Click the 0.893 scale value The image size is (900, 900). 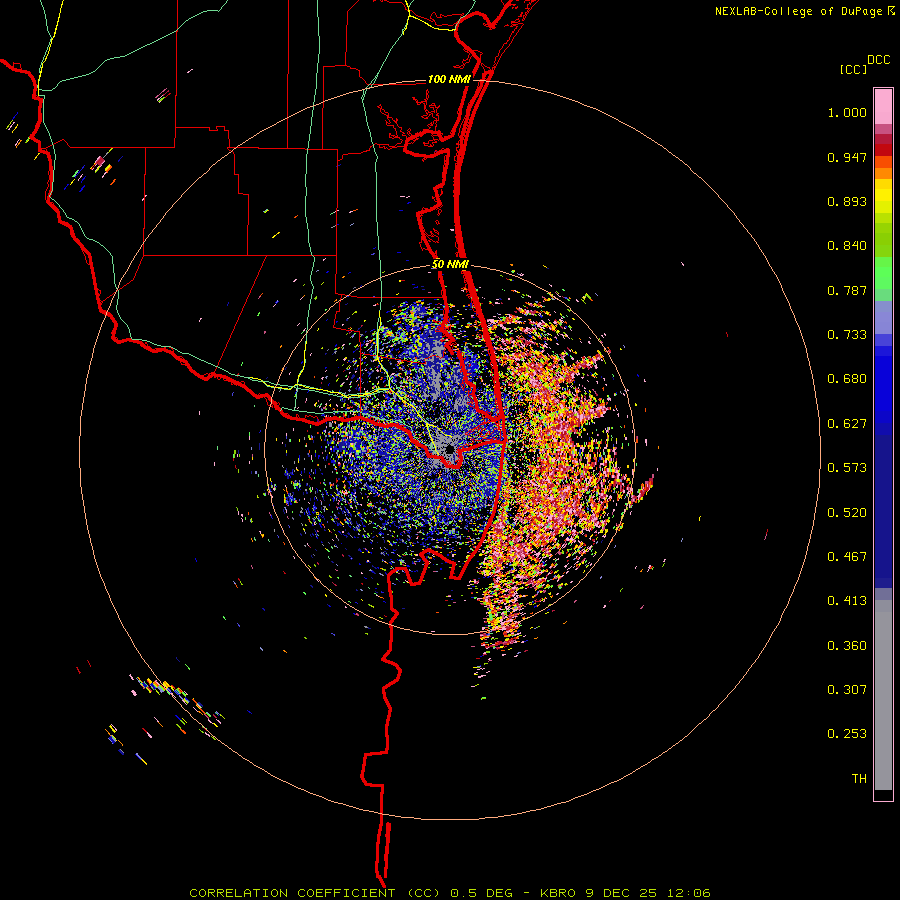847,201
